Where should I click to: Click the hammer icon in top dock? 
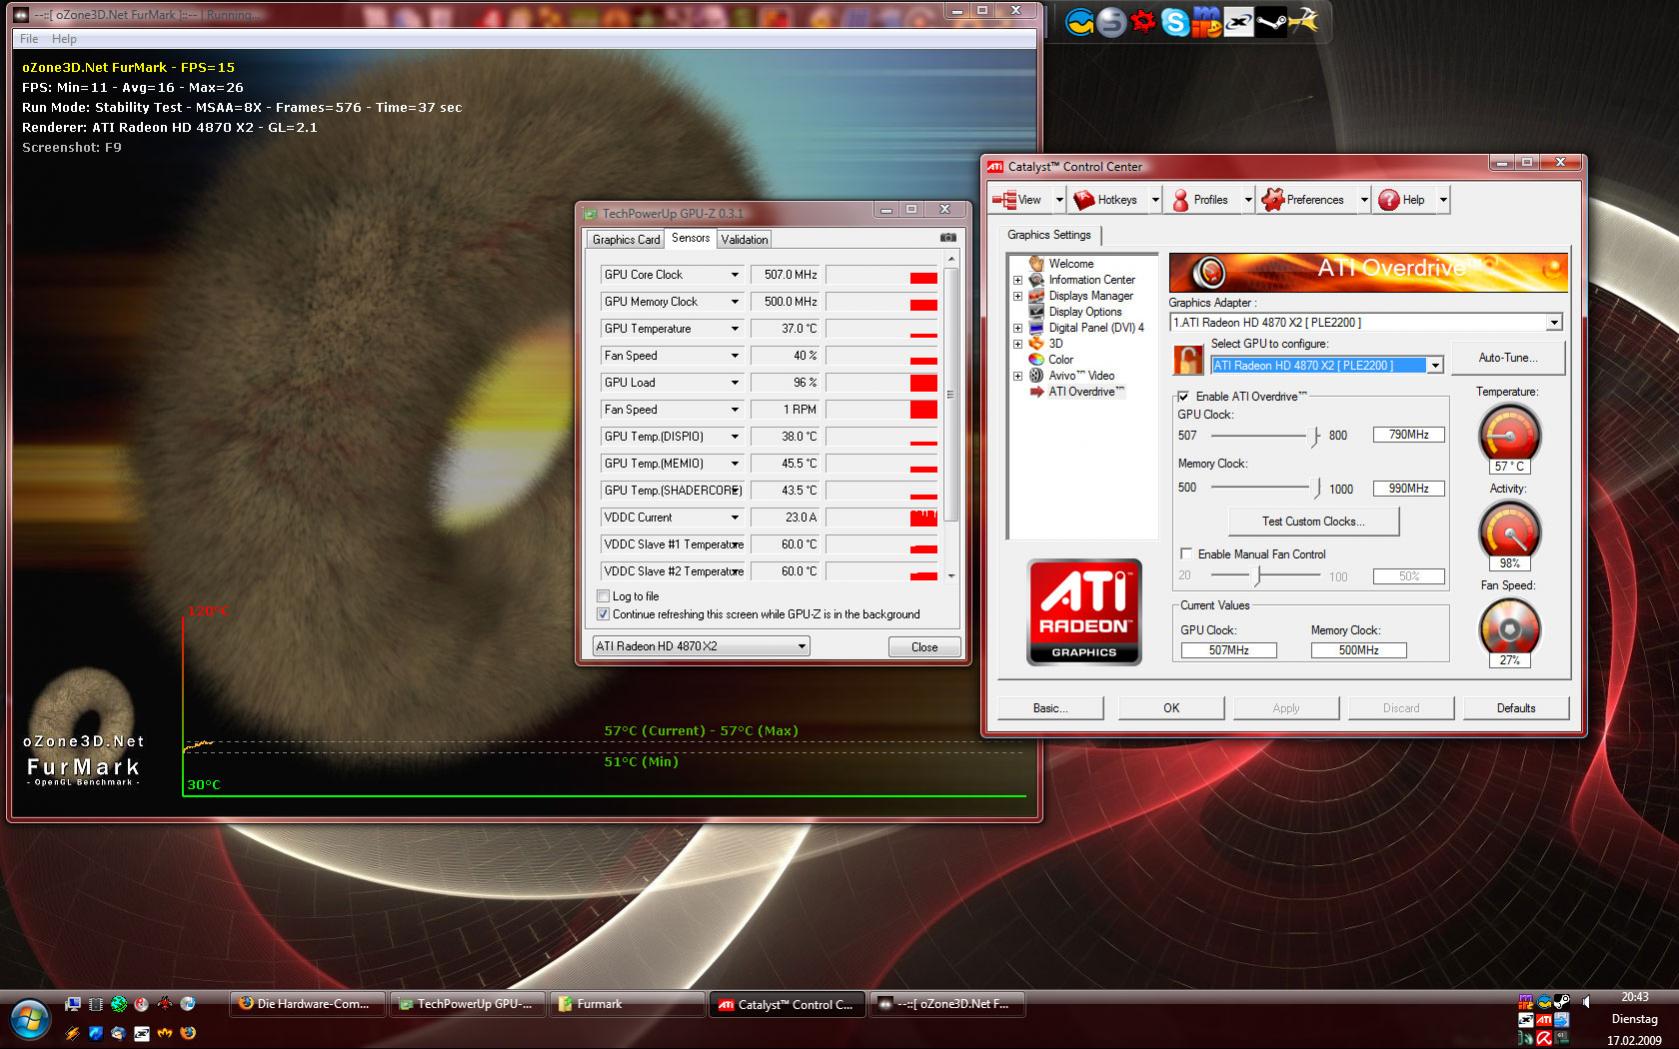[1303, 21]
